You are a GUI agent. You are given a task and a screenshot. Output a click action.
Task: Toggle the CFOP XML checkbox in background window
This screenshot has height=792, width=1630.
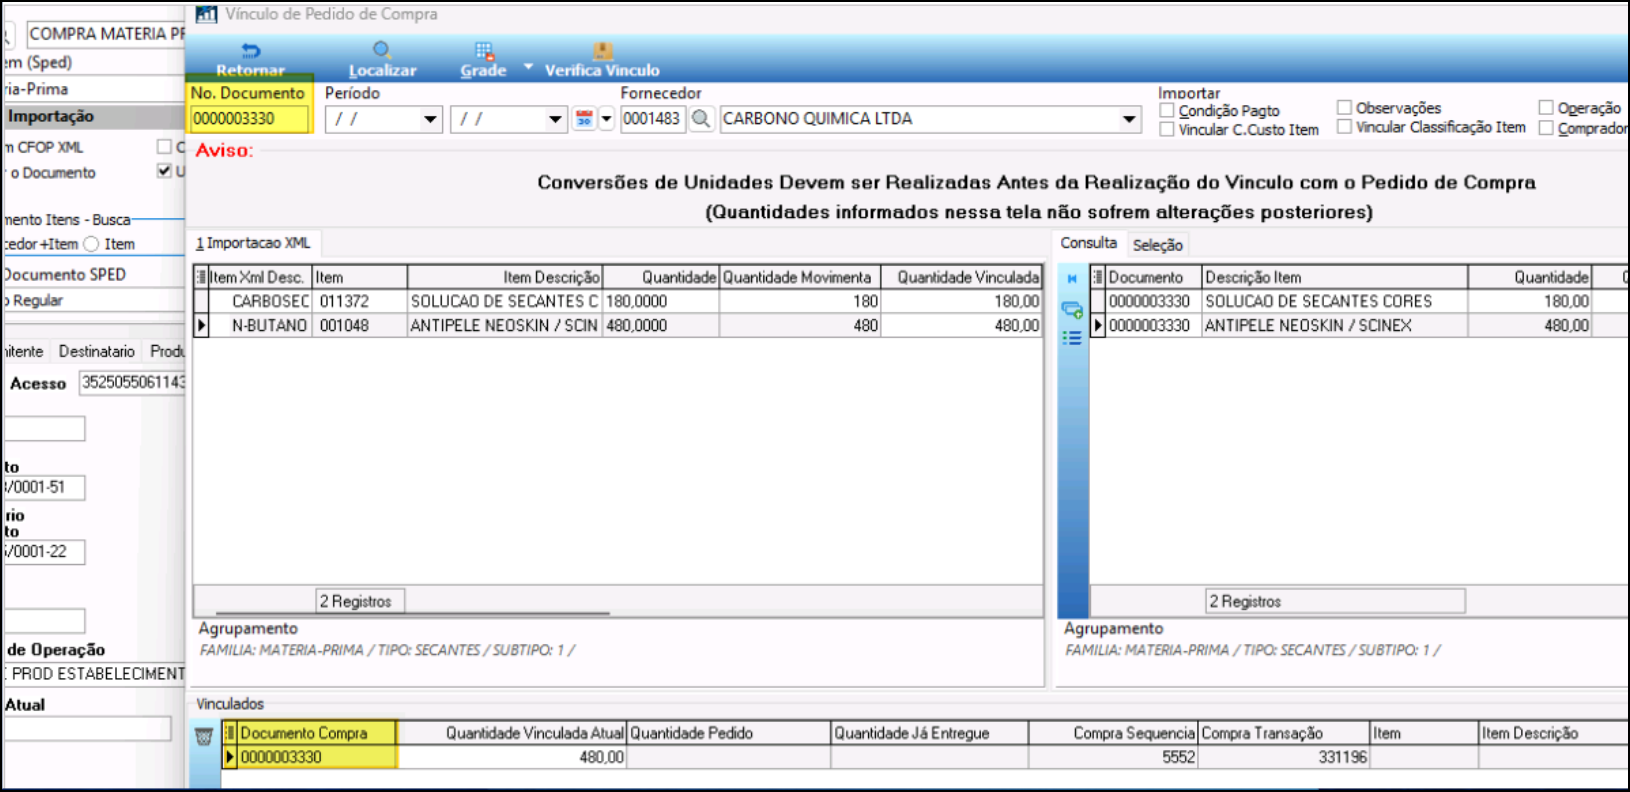[x=164, y=147]
